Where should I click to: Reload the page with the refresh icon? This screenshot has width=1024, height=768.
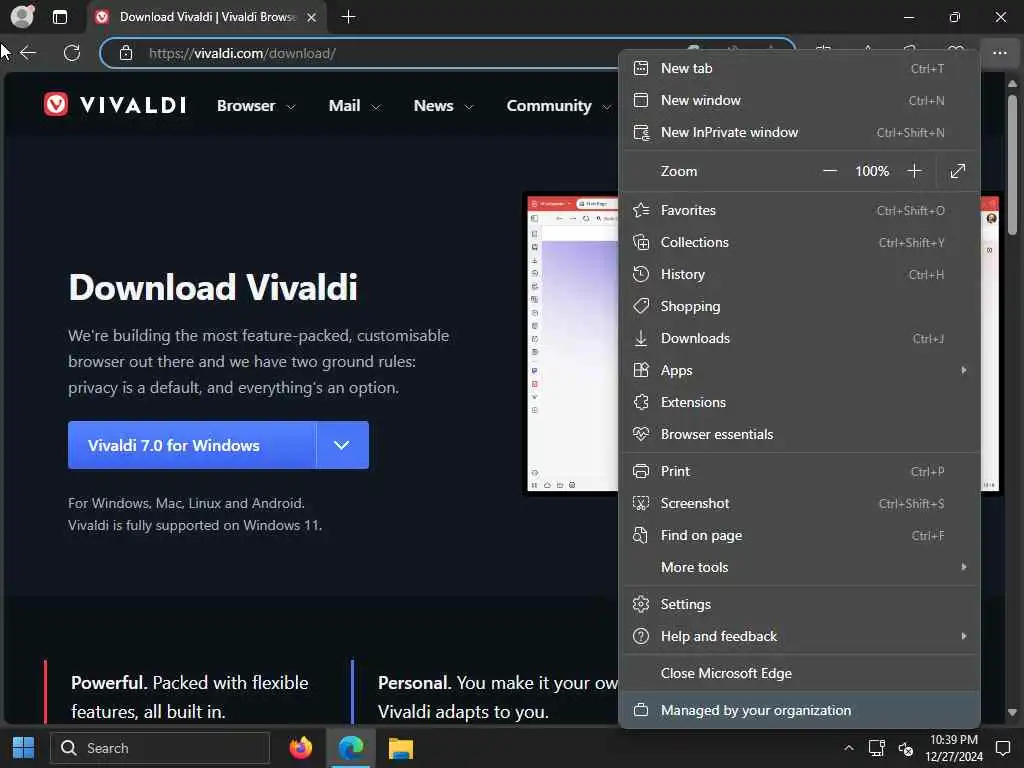pos(72,53)
